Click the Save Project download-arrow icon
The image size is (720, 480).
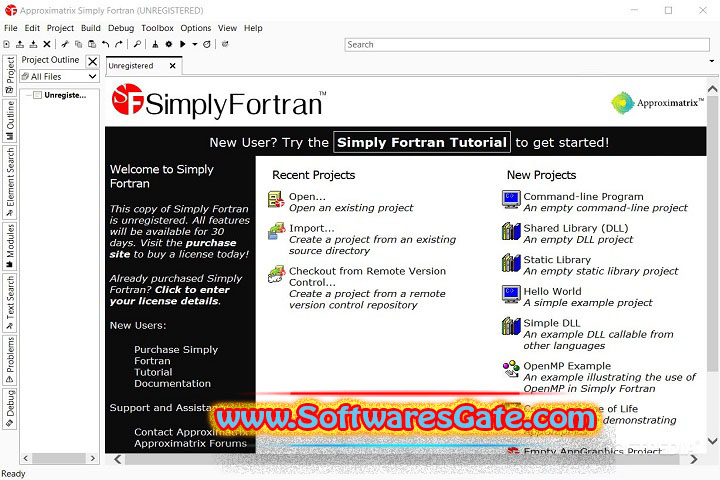33,44
